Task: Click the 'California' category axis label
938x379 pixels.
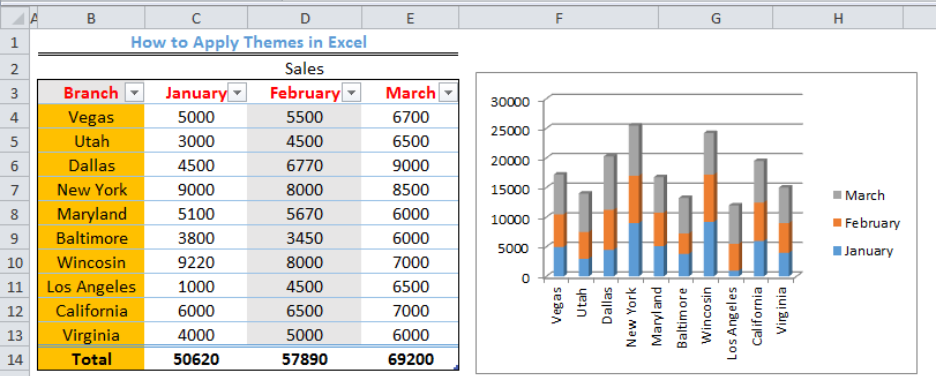Action: tap(757, 316)
